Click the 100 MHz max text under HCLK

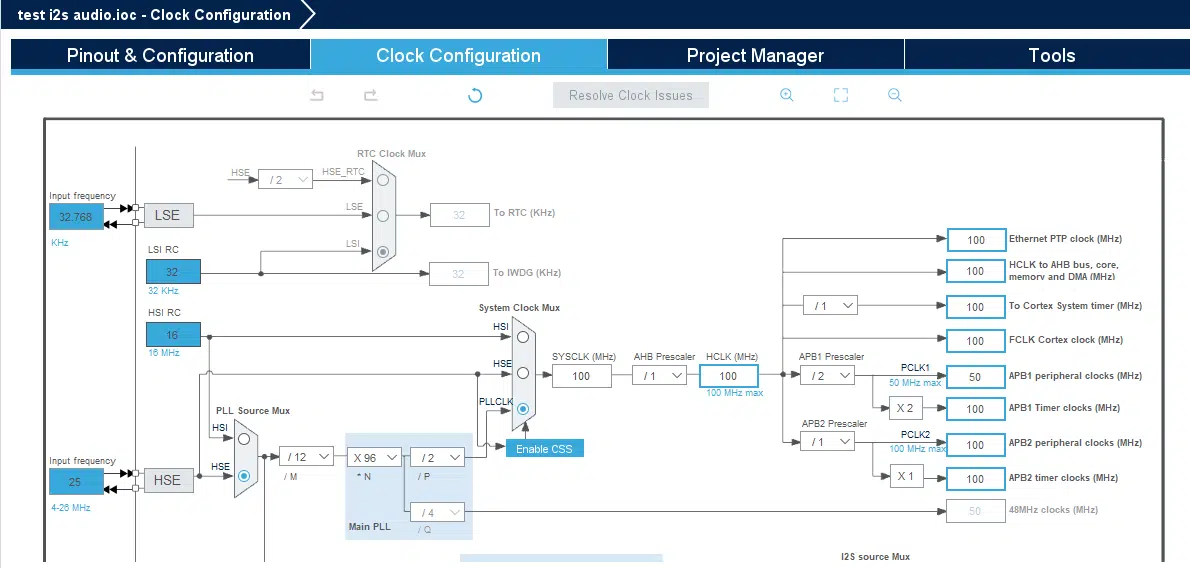735,393
